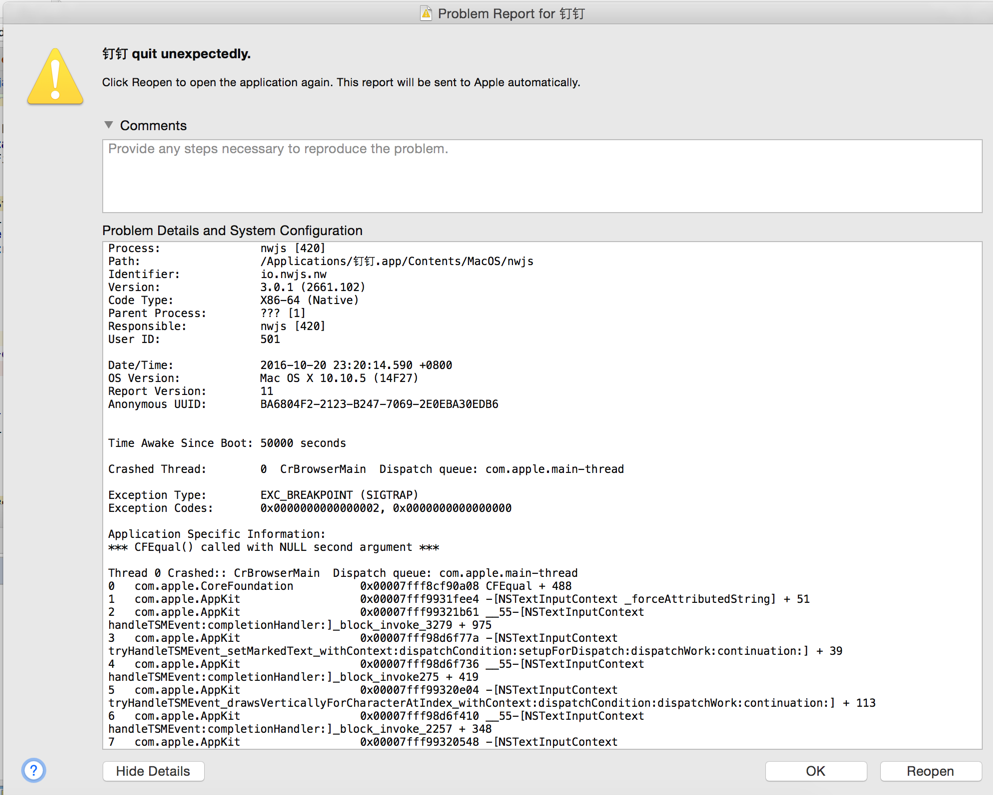This screenshot has width=993, height=795.
Task: Select the 'Process: nwjs [420]' line
Action: (217, 248)
